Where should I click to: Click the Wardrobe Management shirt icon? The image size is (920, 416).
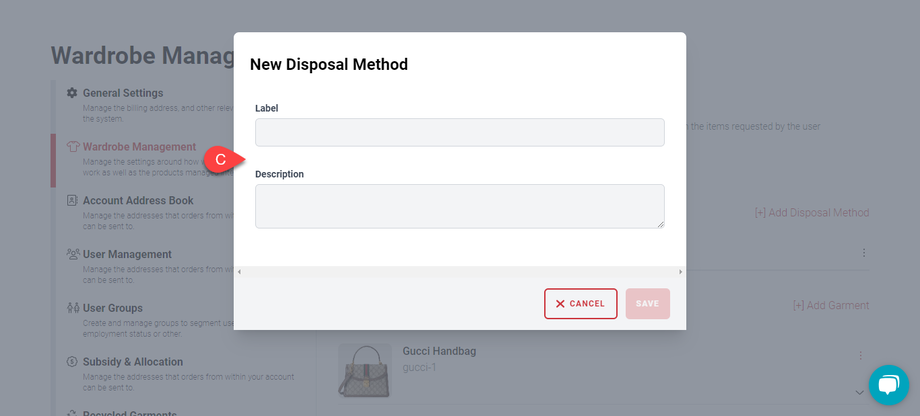pyautogui.click(x=72, y=147)
